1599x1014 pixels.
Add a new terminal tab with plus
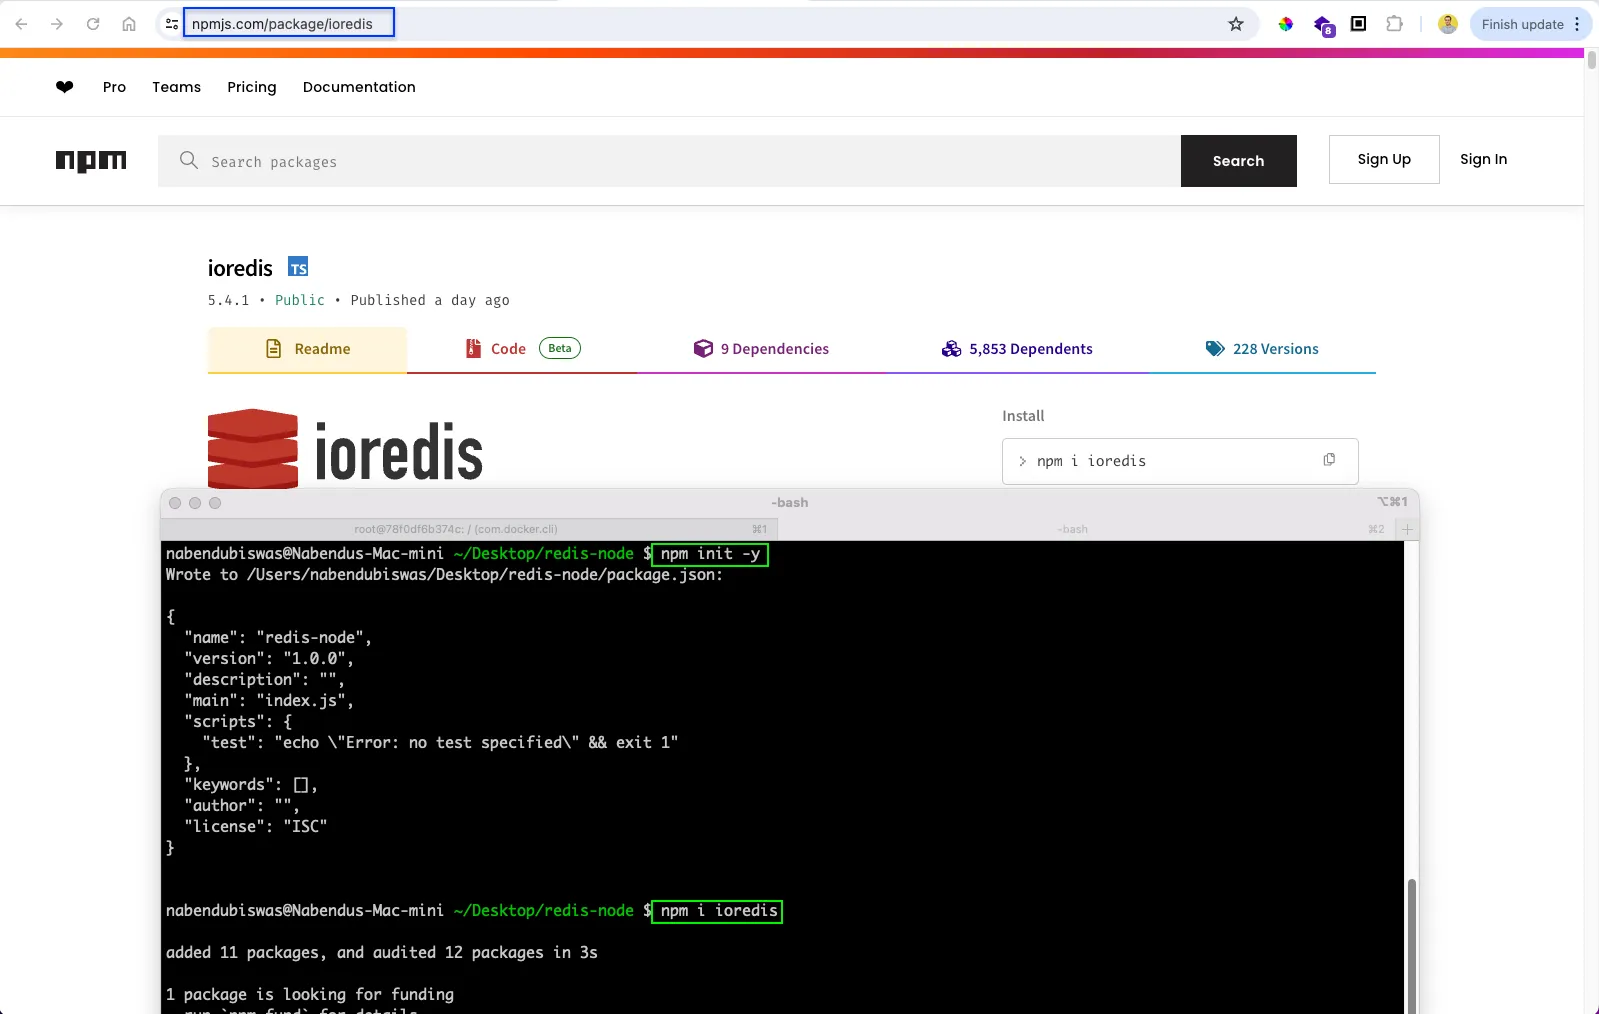(1407, 529)
